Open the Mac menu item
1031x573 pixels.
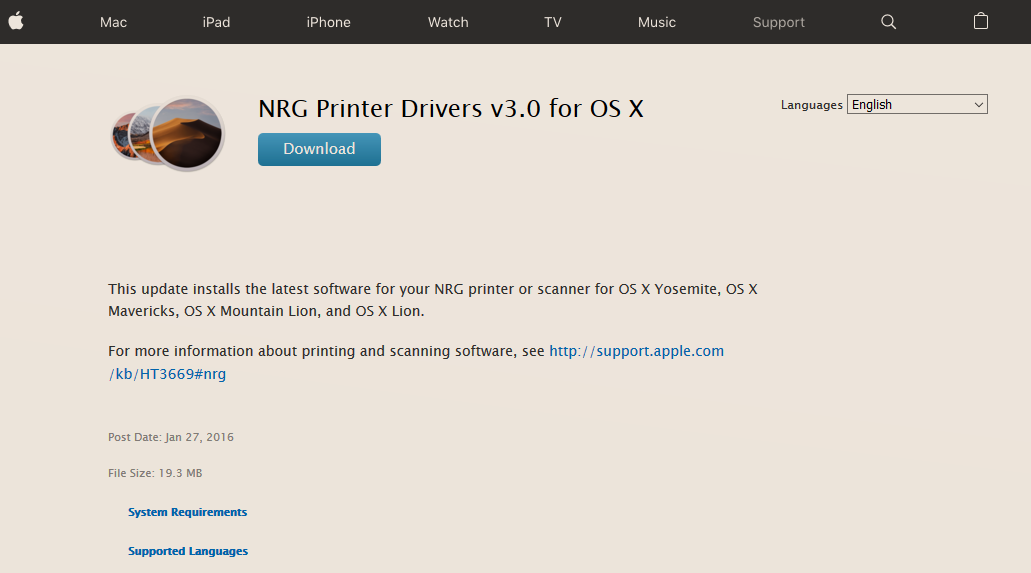(113, 22)
